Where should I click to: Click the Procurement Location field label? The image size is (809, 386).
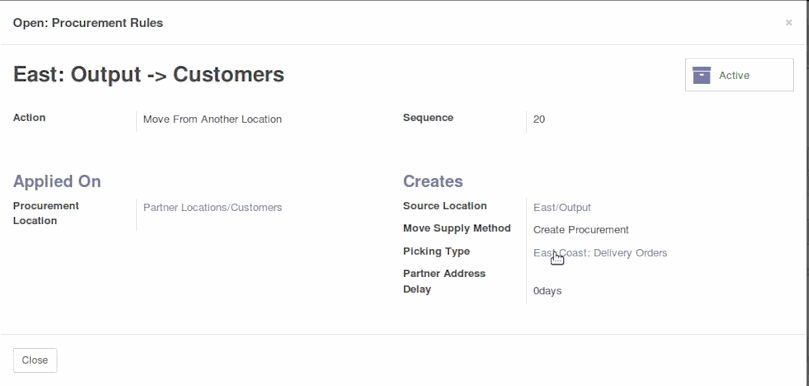[46, 213]
